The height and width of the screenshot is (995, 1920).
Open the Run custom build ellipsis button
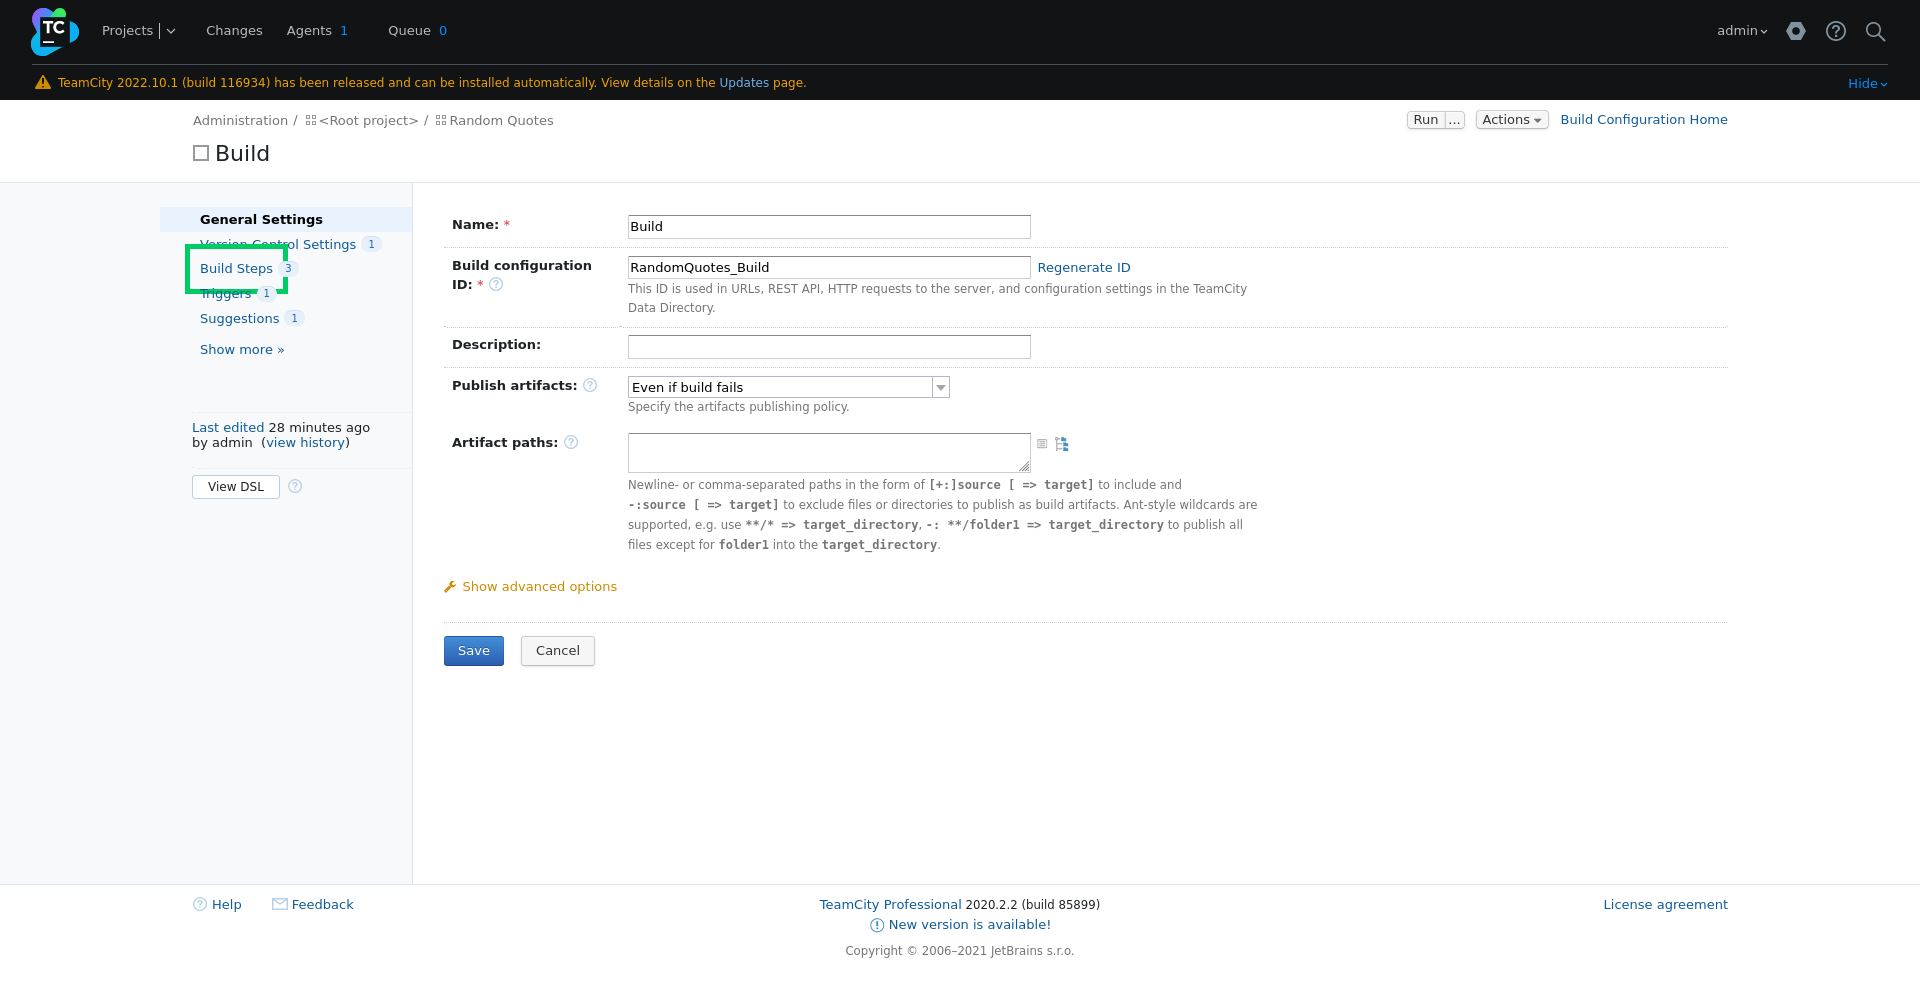pyautogui.click(x=1455, y=120)
